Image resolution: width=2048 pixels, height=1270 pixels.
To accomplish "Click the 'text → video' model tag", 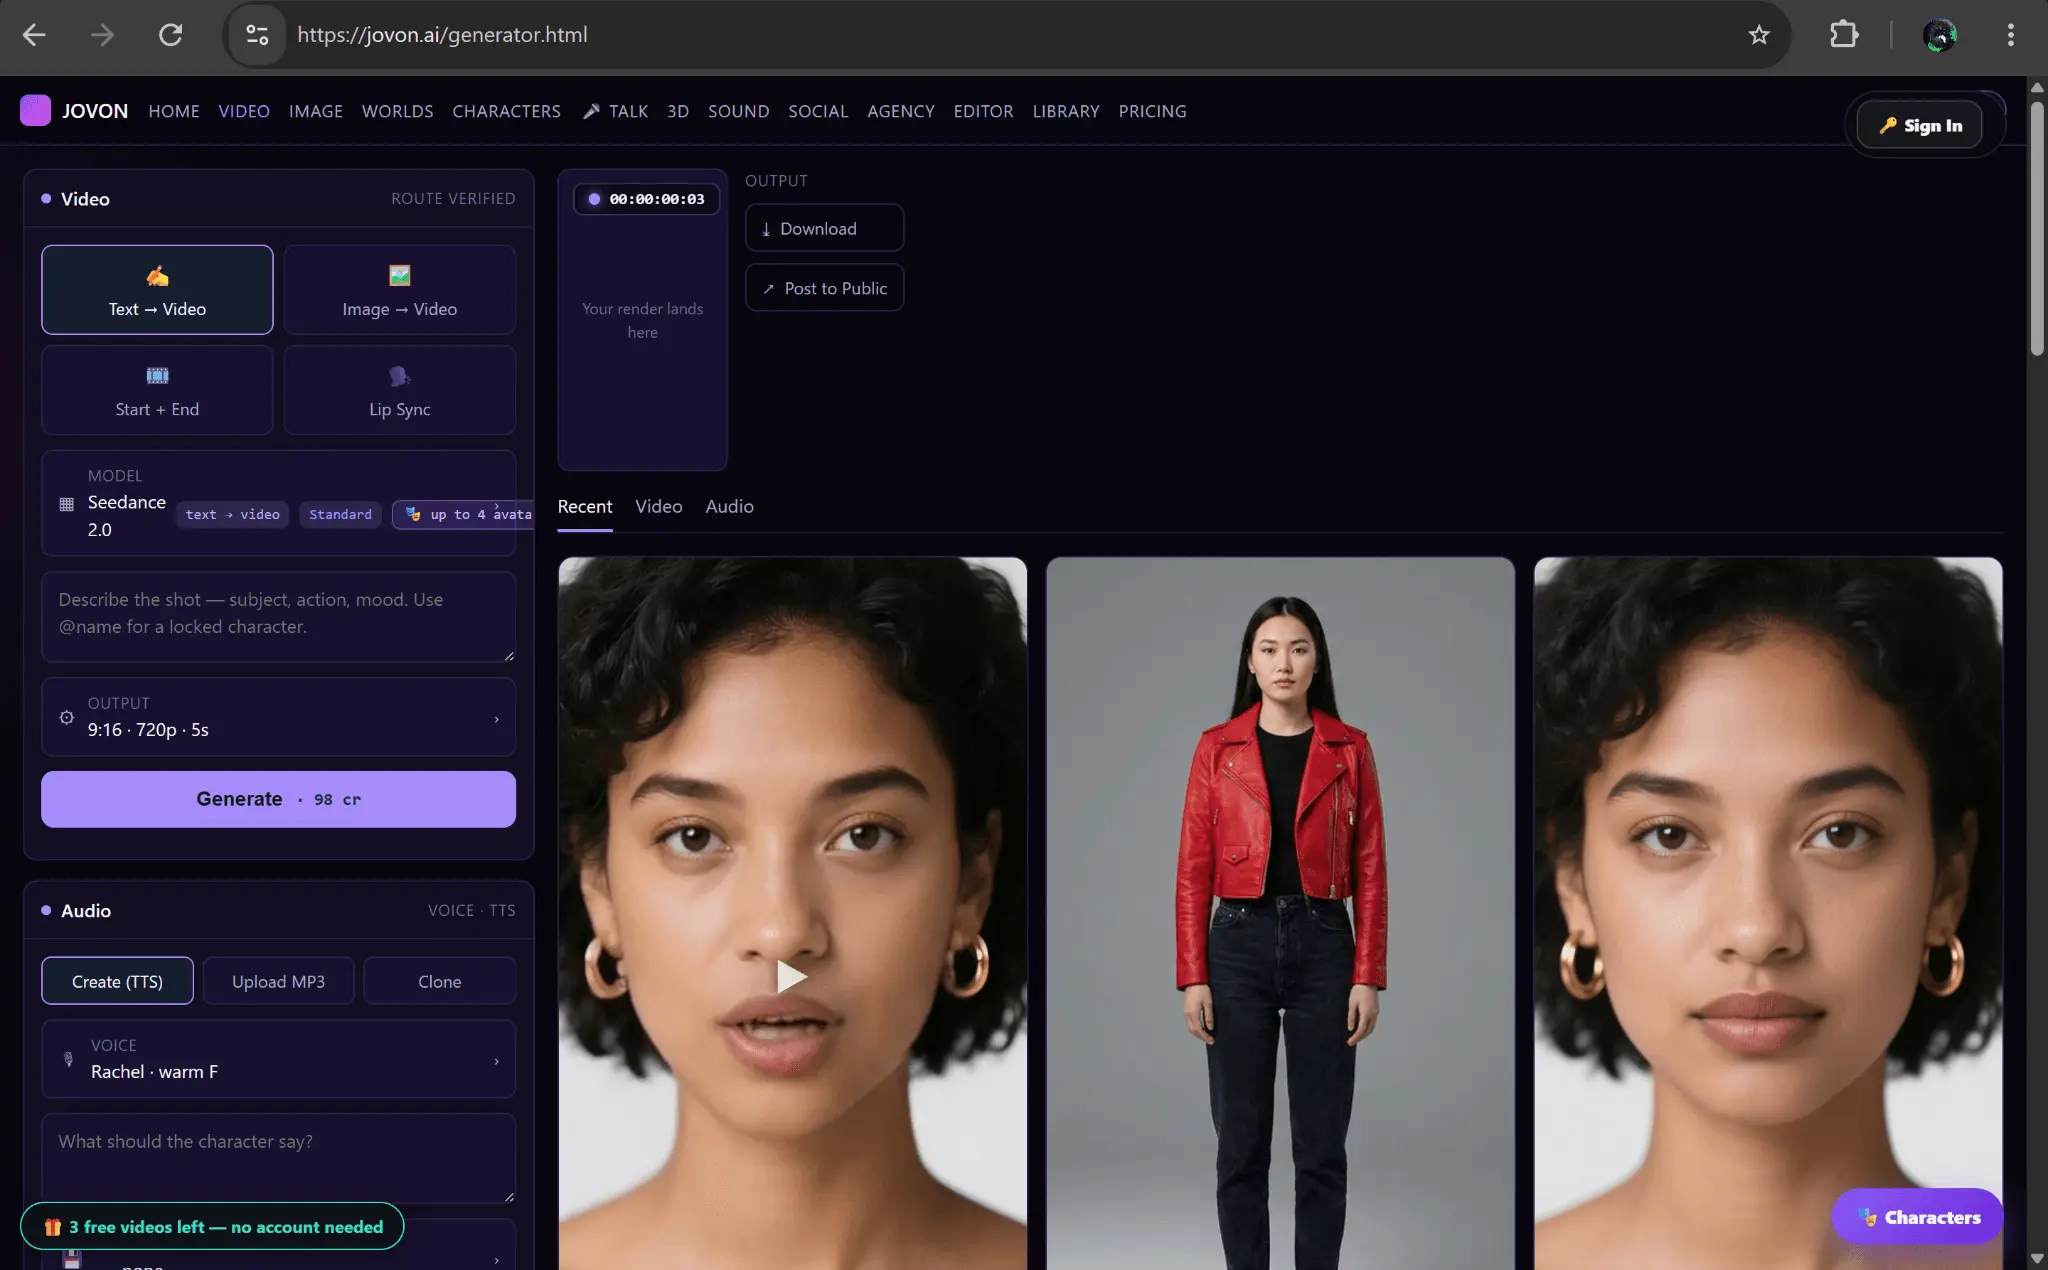I will 233,514.
